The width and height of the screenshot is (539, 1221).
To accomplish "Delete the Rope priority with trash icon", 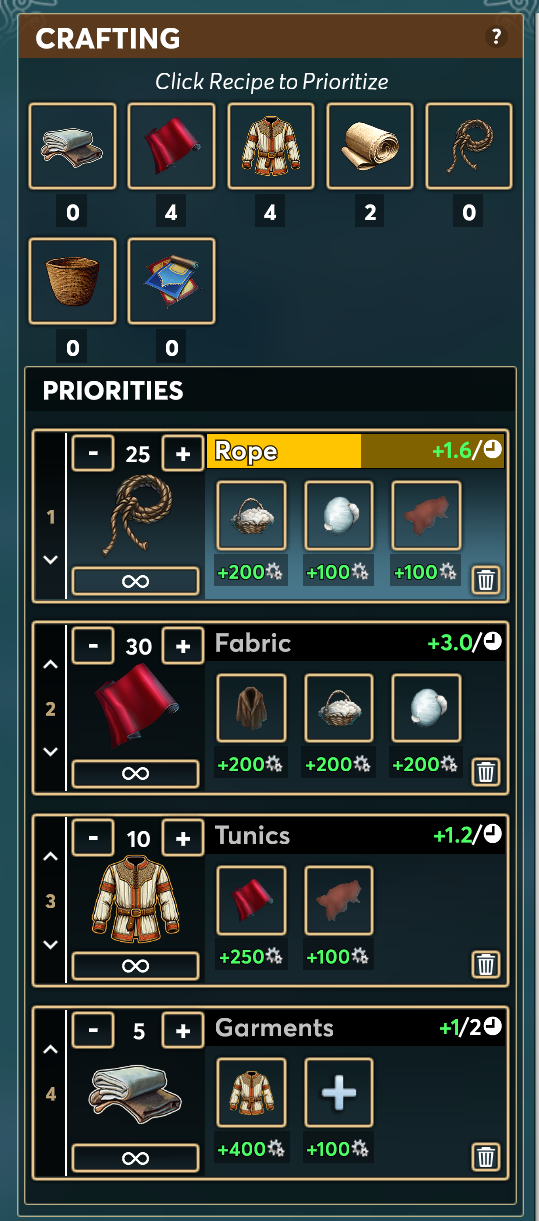I will 486,579.
